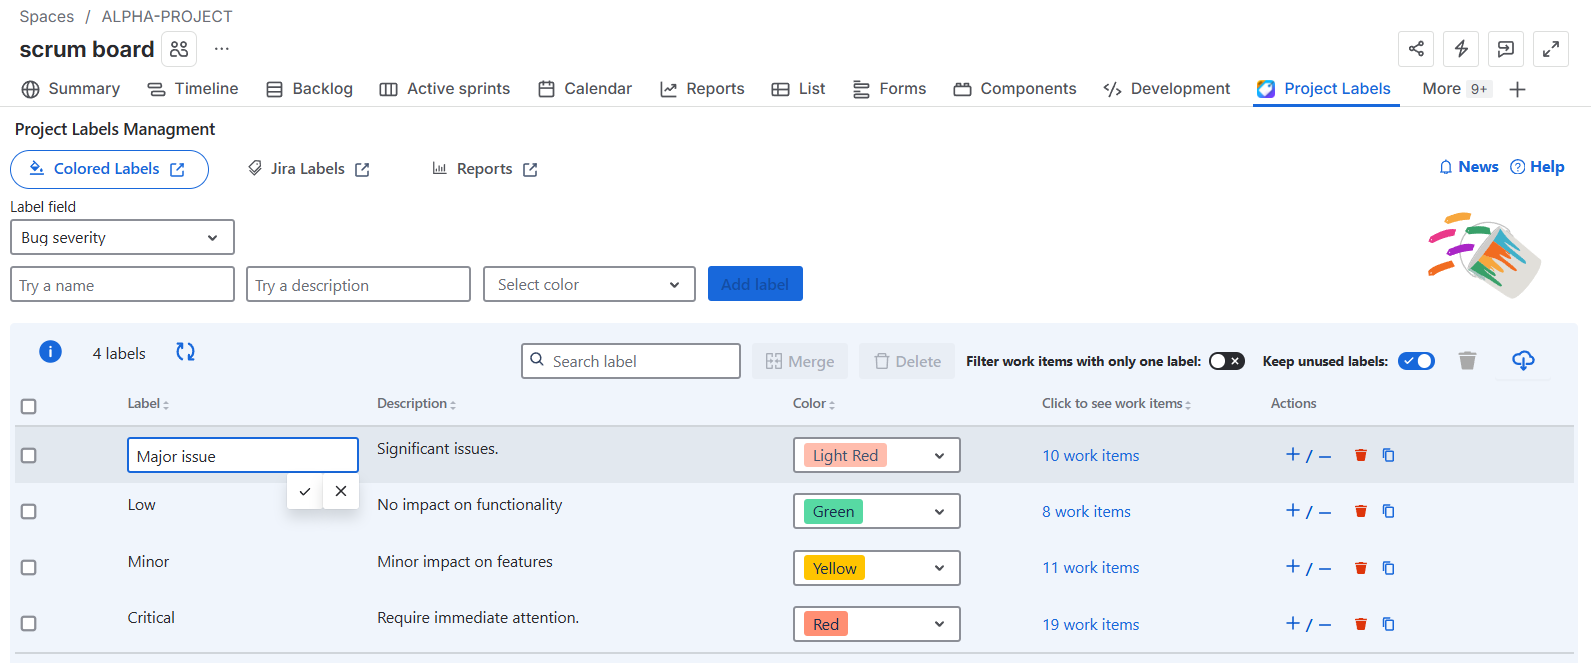The width and height of the screenshot is (1591, 663).
Task: Open the Yellow color dropdown for Minor
Action: tap(876, 568)
